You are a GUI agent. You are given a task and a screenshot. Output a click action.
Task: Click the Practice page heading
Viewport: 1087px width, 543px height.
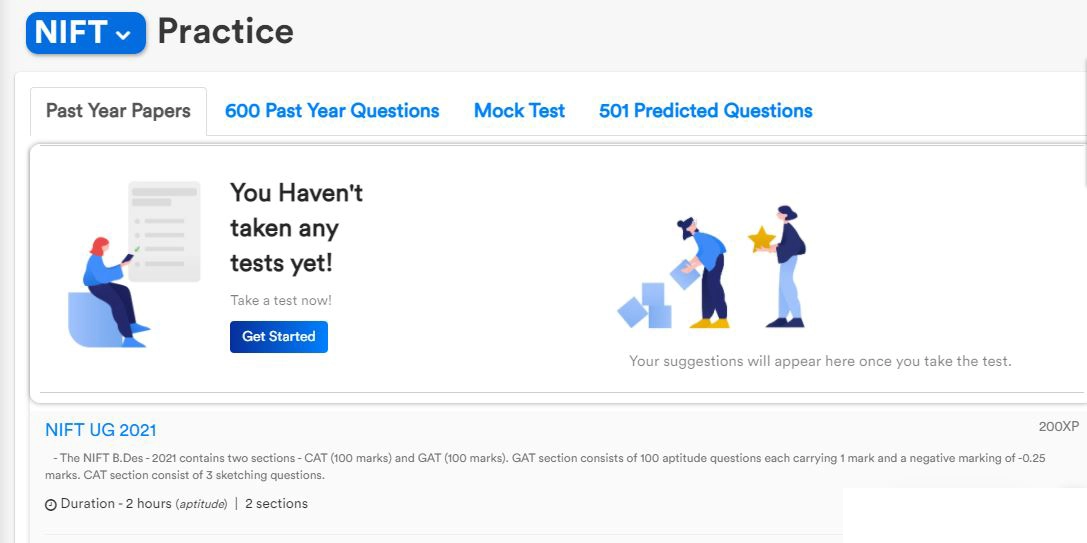pyautogui.click(x=225, y=32)
